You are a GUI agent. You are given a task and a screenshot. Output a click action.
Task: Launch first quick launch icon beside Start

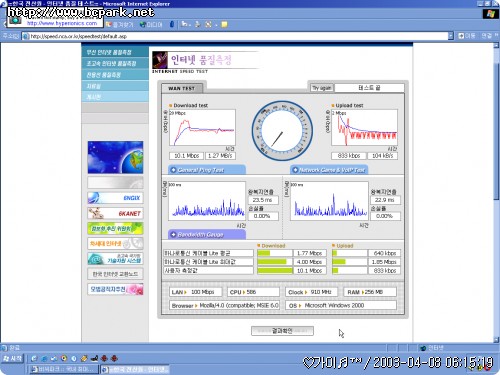[x=34, y=359]
